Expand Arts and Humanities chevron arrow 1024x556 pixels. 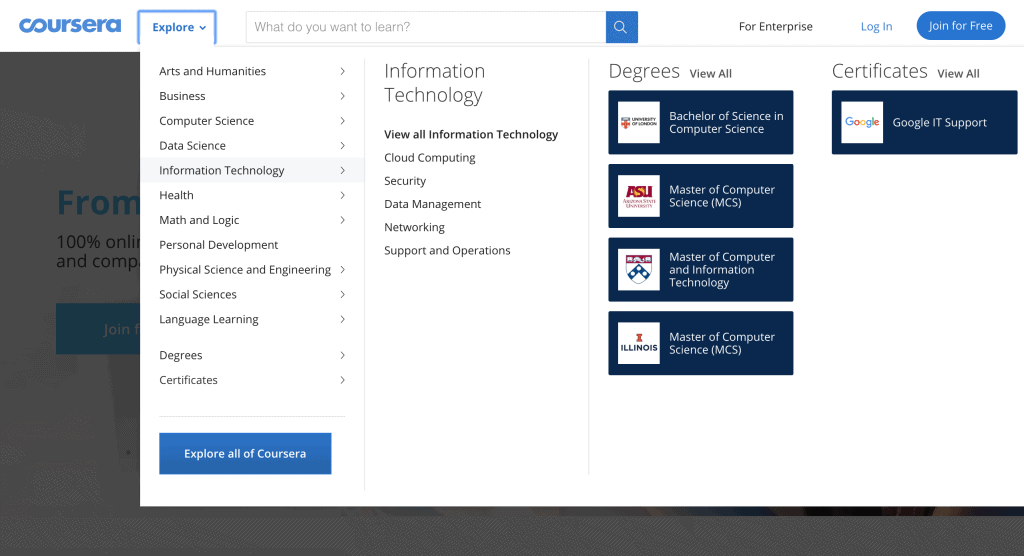tap(342, 71)
